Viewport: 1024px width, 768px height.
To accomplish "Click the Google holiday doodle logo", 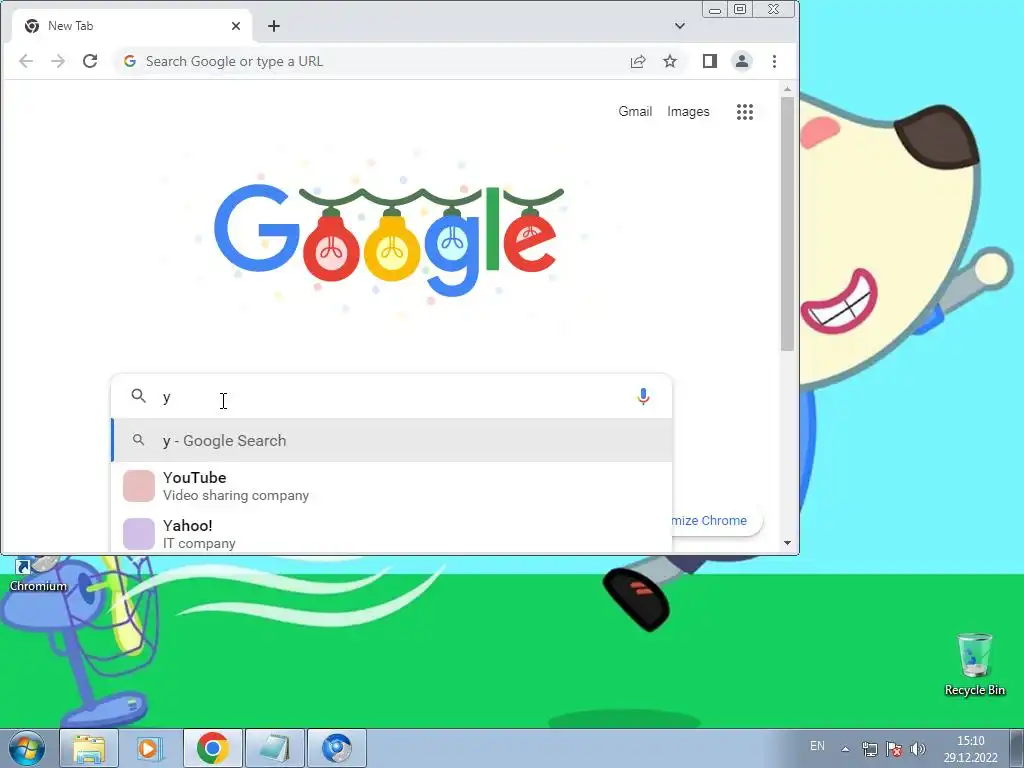I will coord(389,238).
